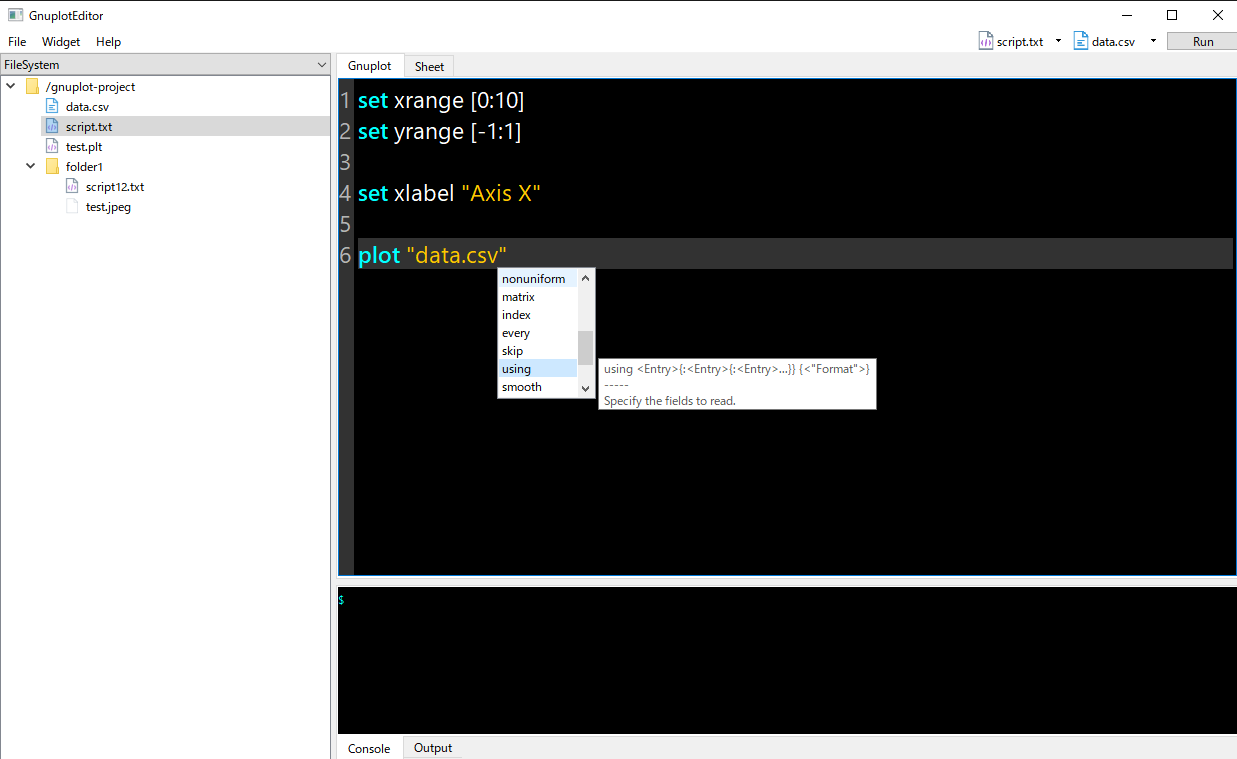Click the script icon beside script12.txt
Image resolution: width=1237 pixels, height=759 pixels.
[x=72, y=186]
